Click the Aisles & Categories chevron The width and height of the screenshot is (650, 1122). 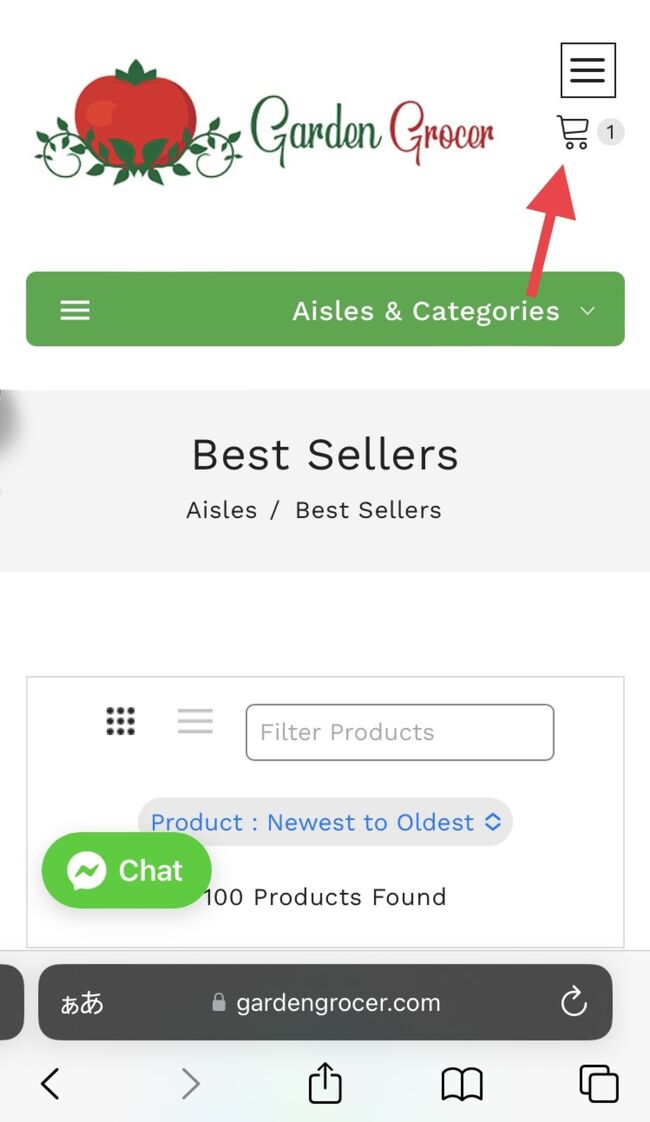pos(588,311)
